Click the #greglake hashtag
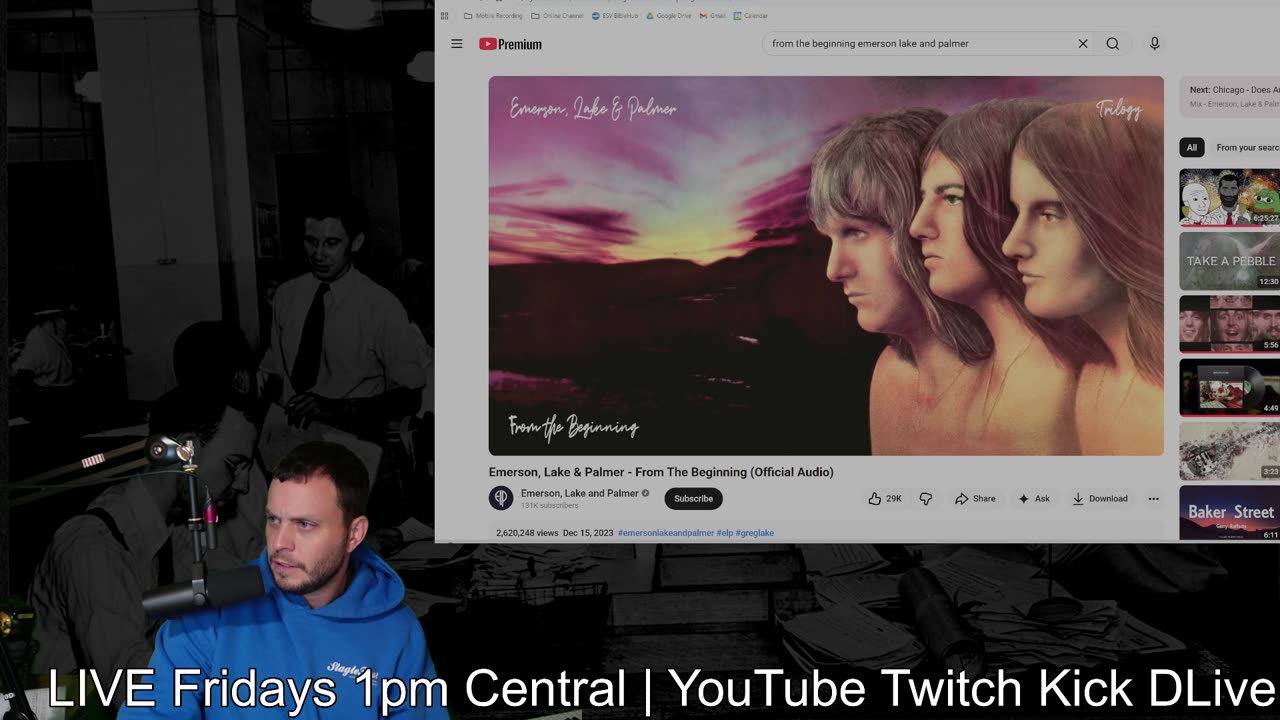This screenshot has width=1280, height=720. tap(755, 533)
